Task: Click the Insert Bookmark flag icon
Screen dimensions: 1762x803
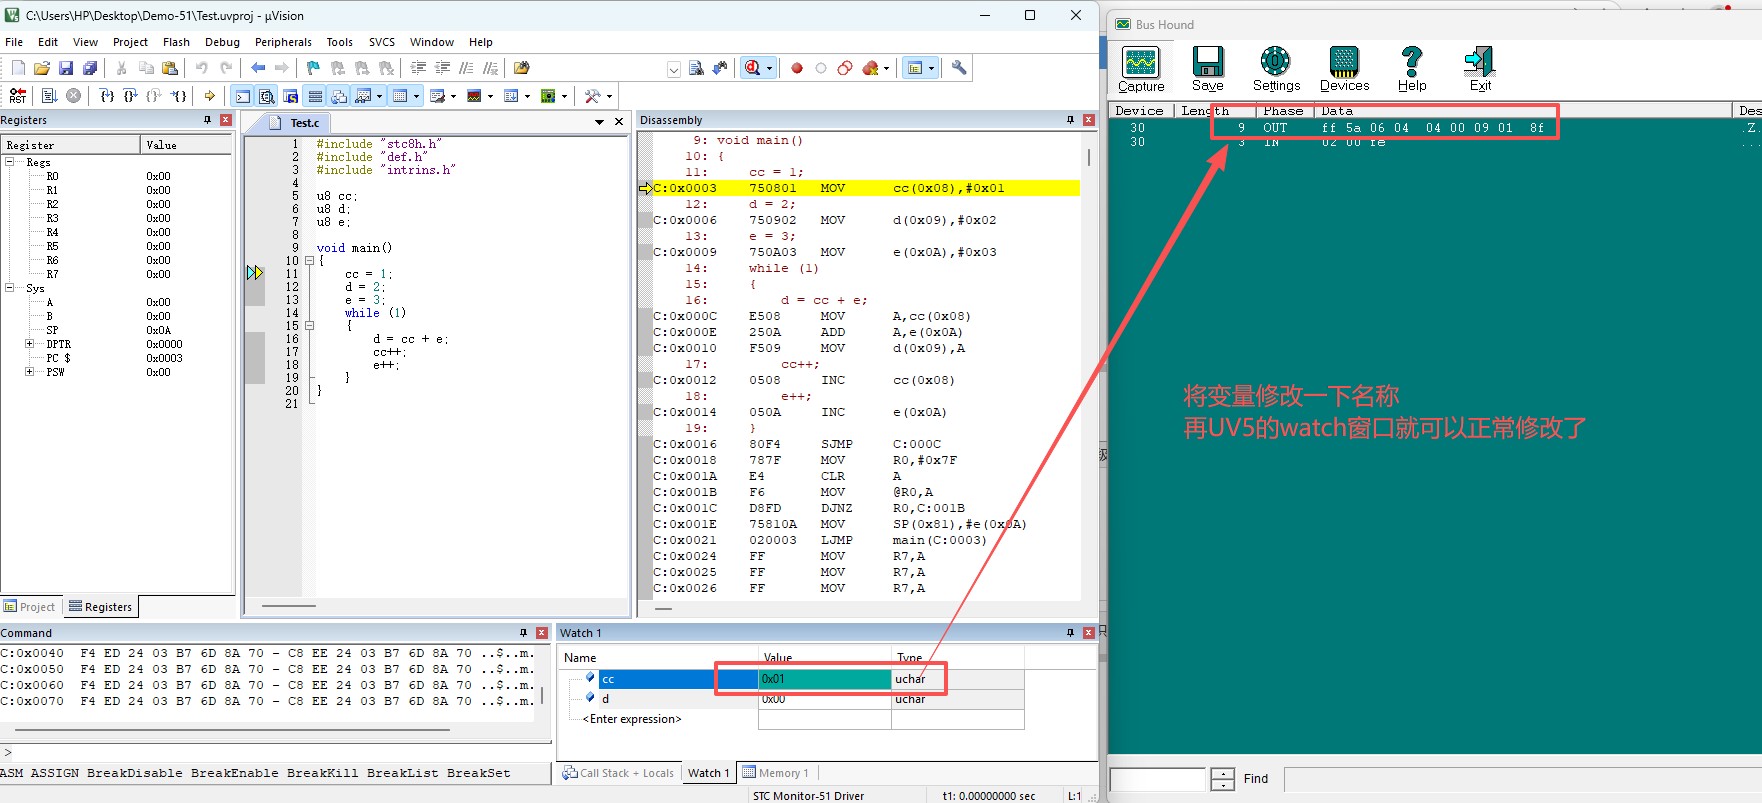Action: pyautogui.click(x=313, y=68)
